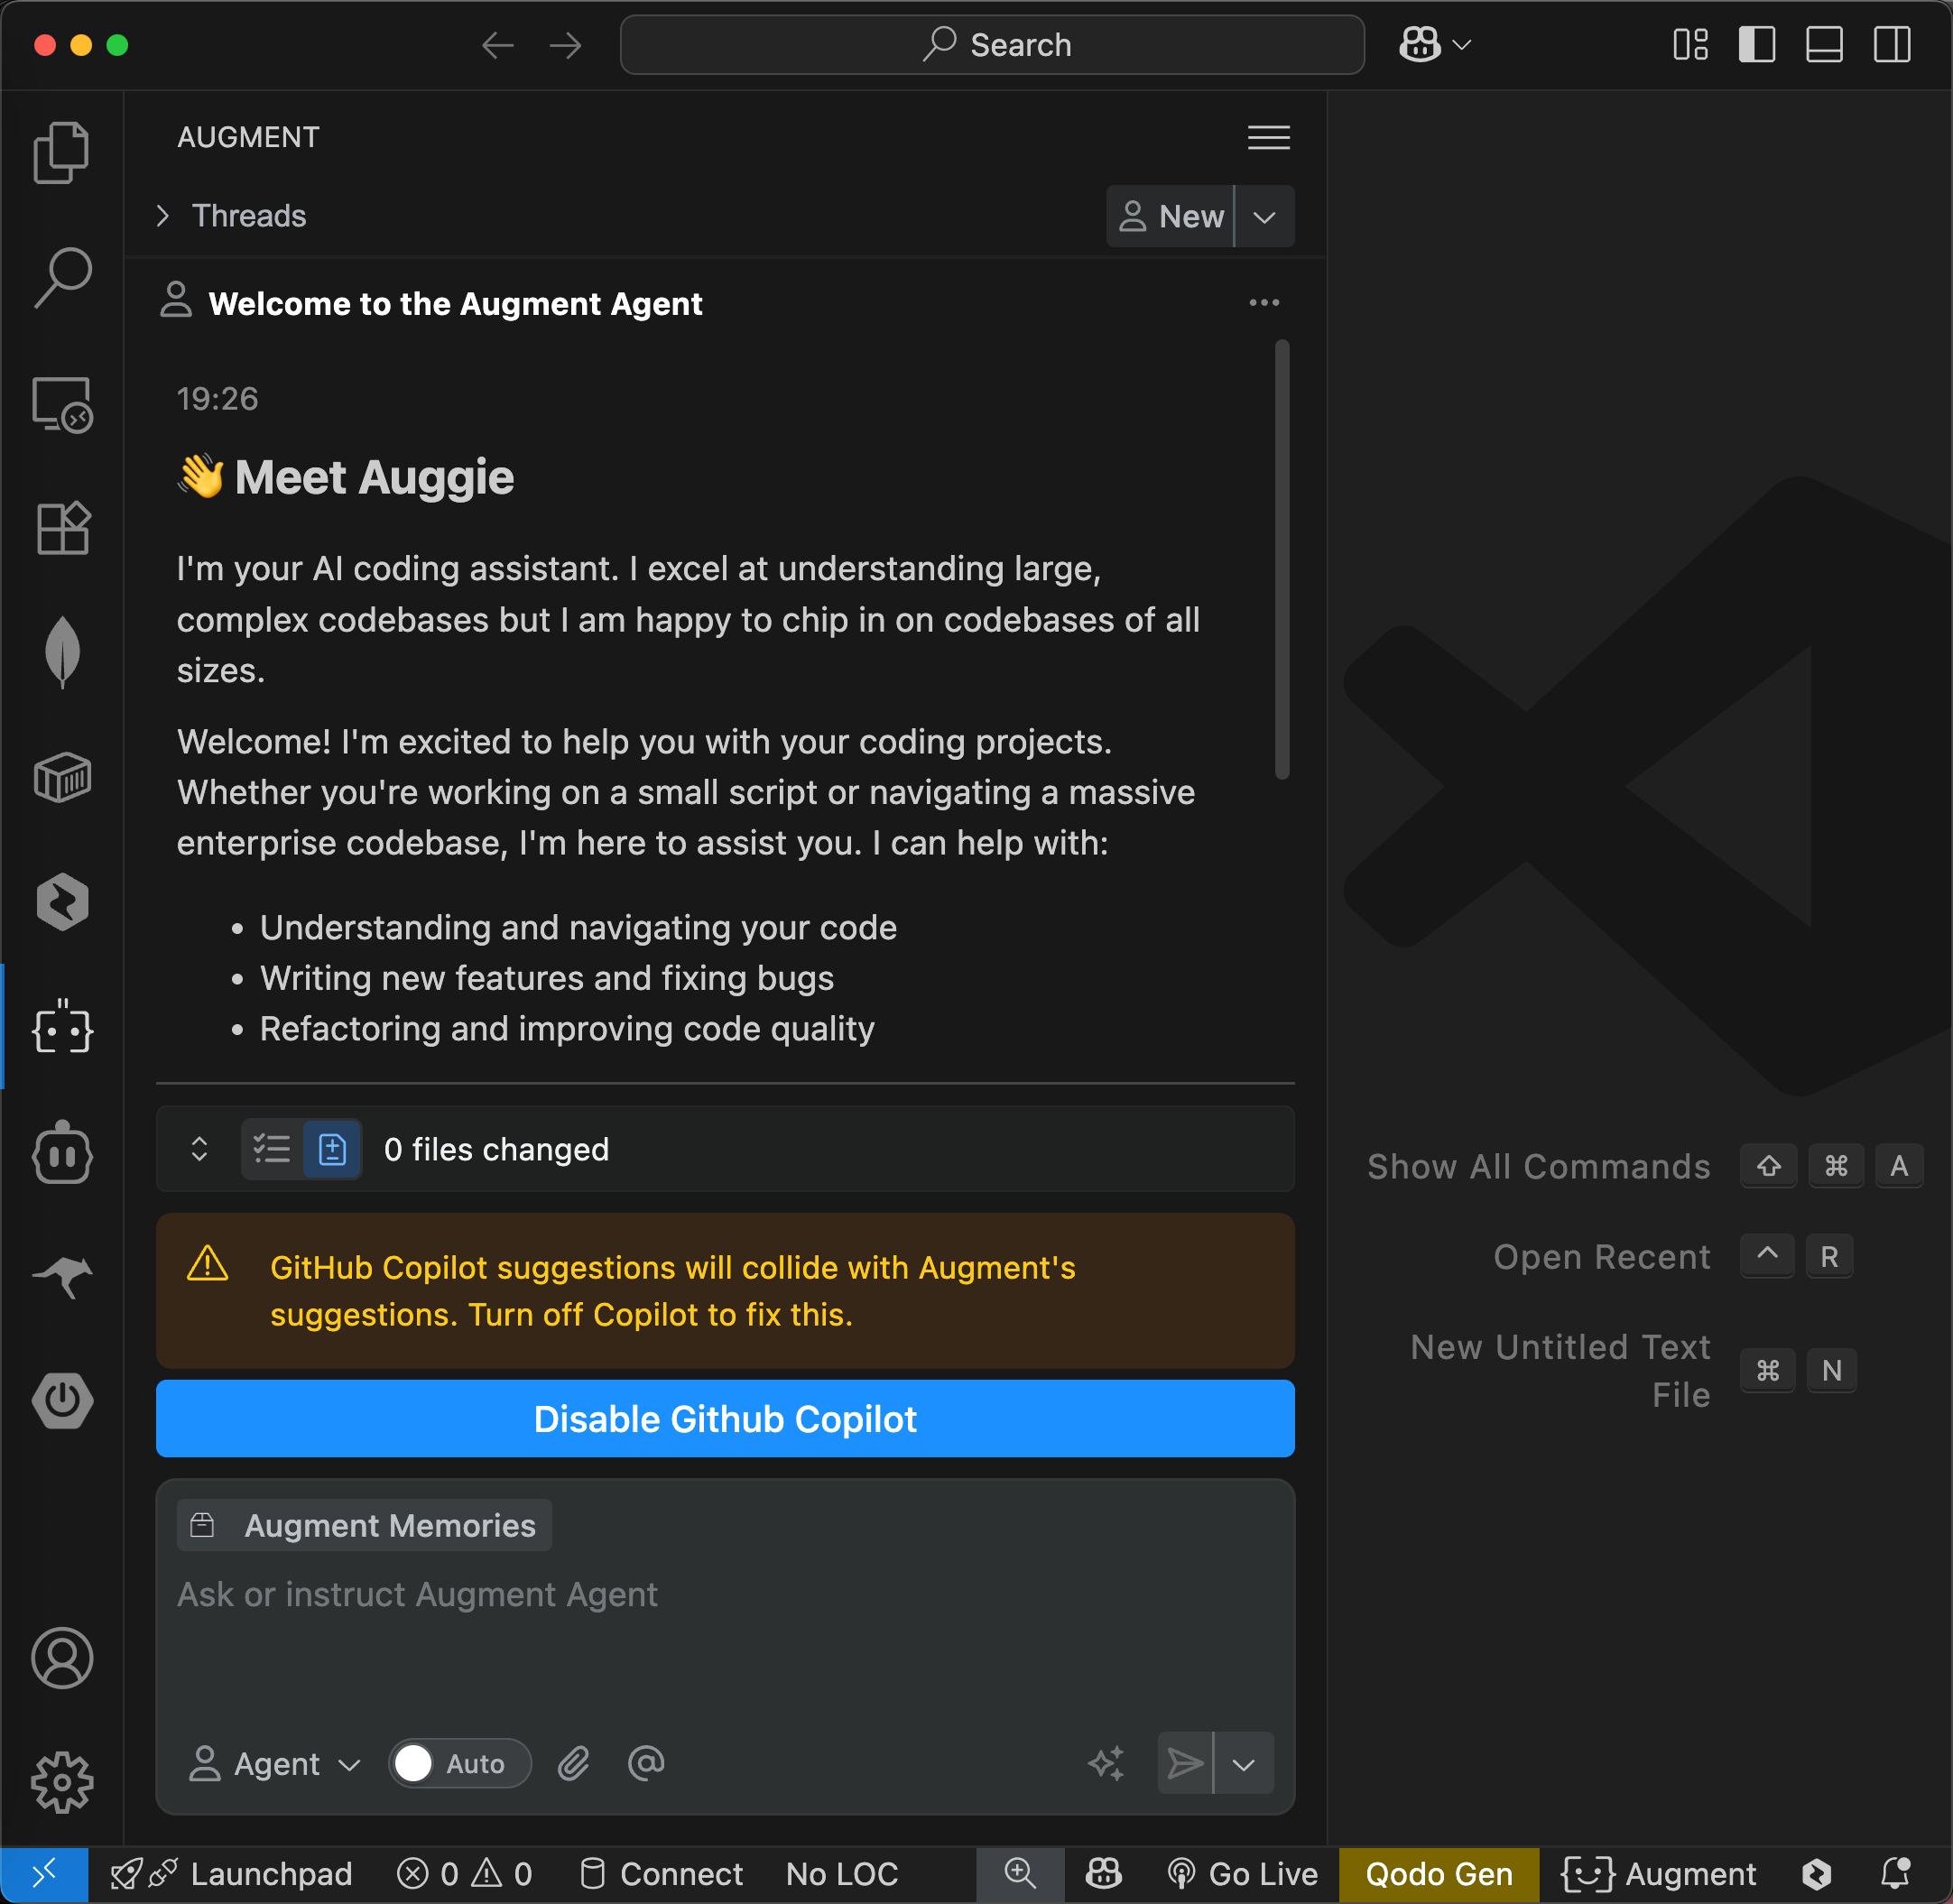This screenshot has height=1904, width=1953.
Task: Open the Search view in activity bar
Action: point(62,278)
